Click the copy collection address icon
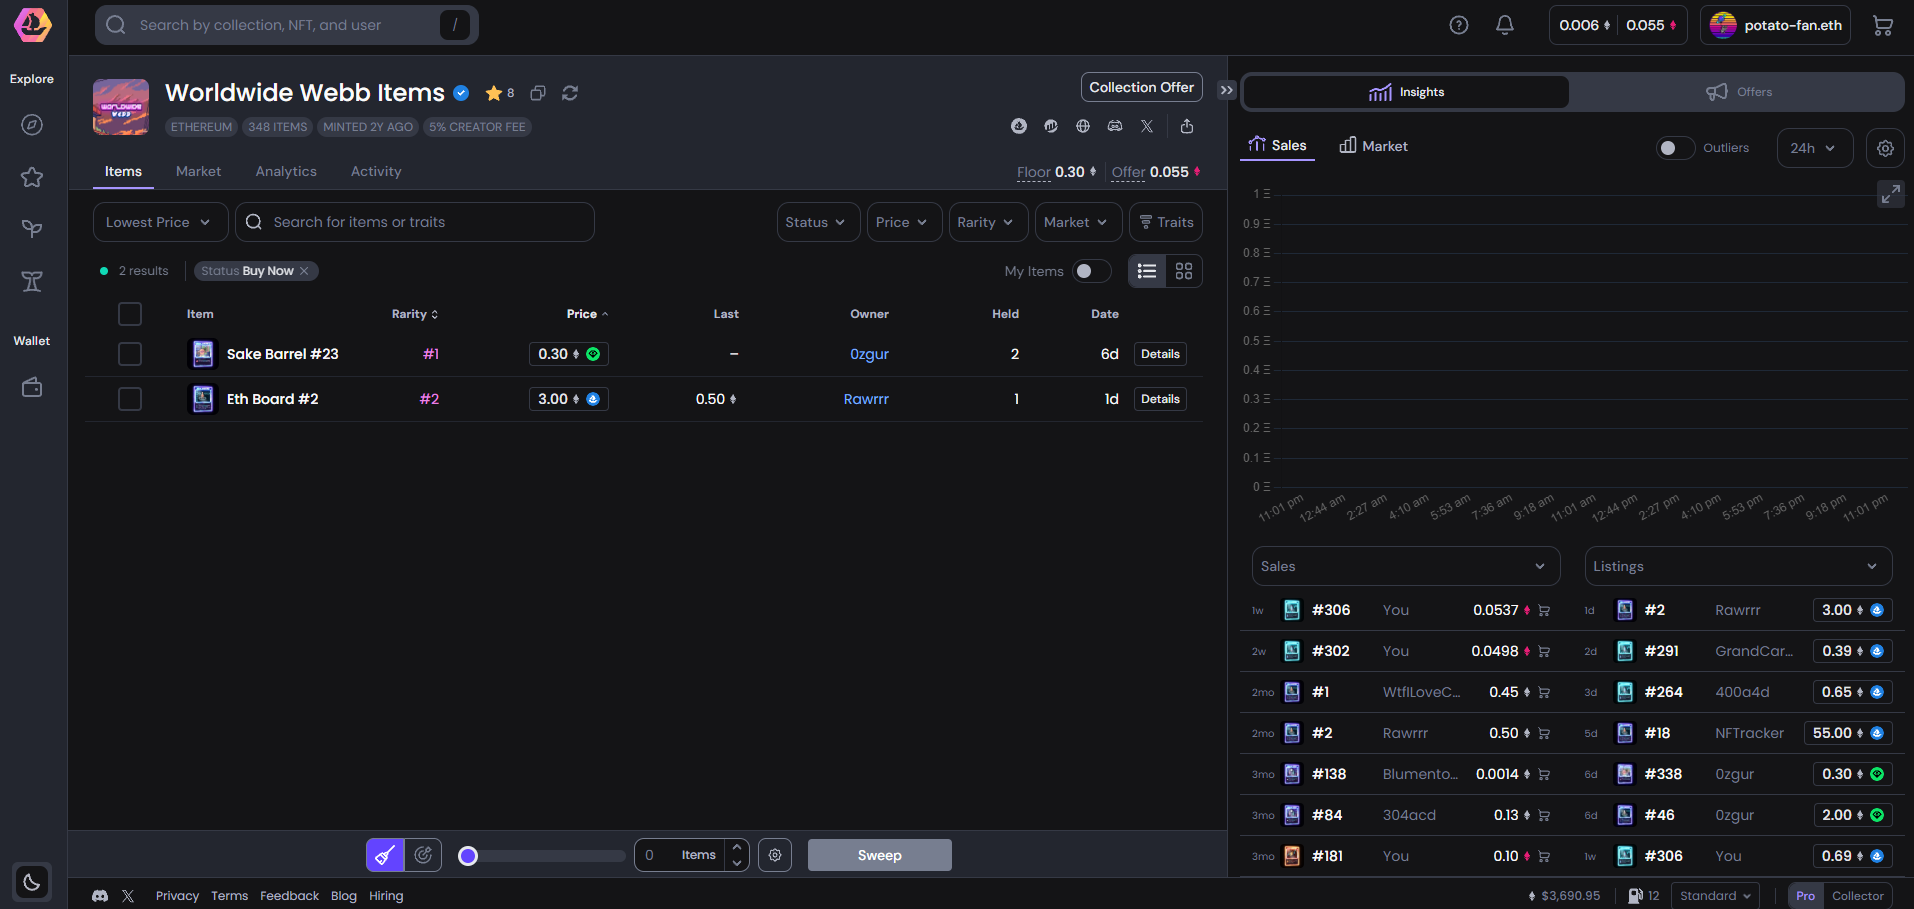Image resolution: width=1914 pixels, height=909 pixels. (x=538, y=93)
